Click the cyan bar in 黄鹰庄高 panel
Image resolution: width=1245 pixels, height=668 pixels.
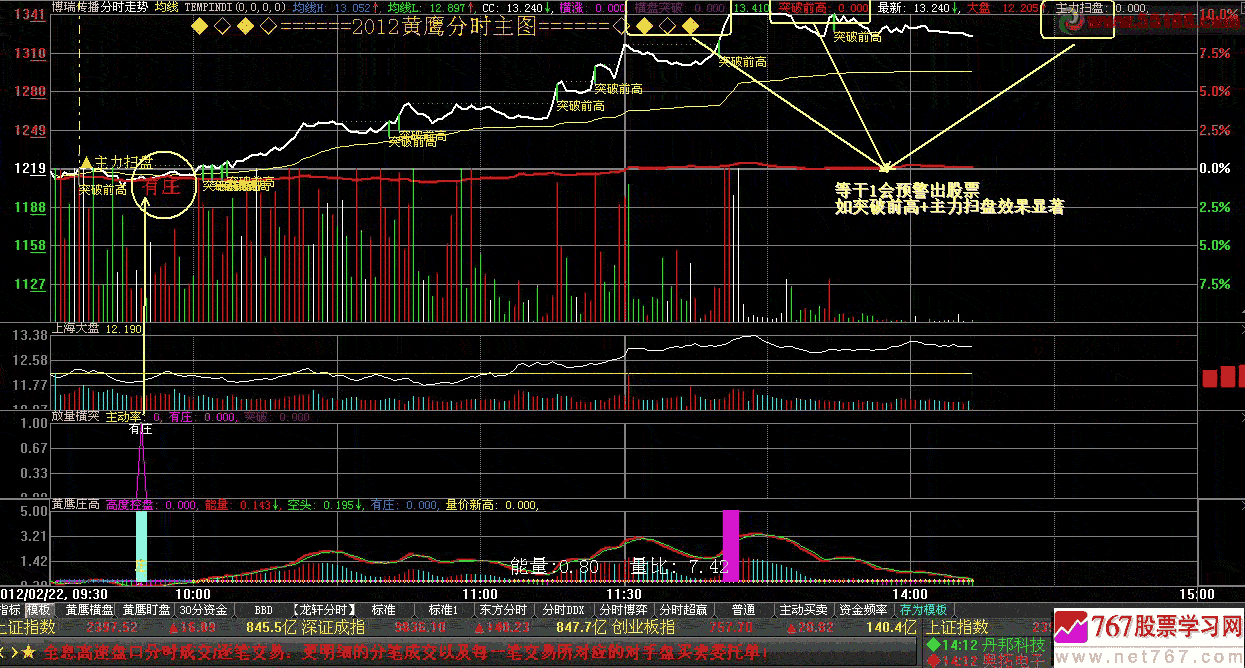141,545
